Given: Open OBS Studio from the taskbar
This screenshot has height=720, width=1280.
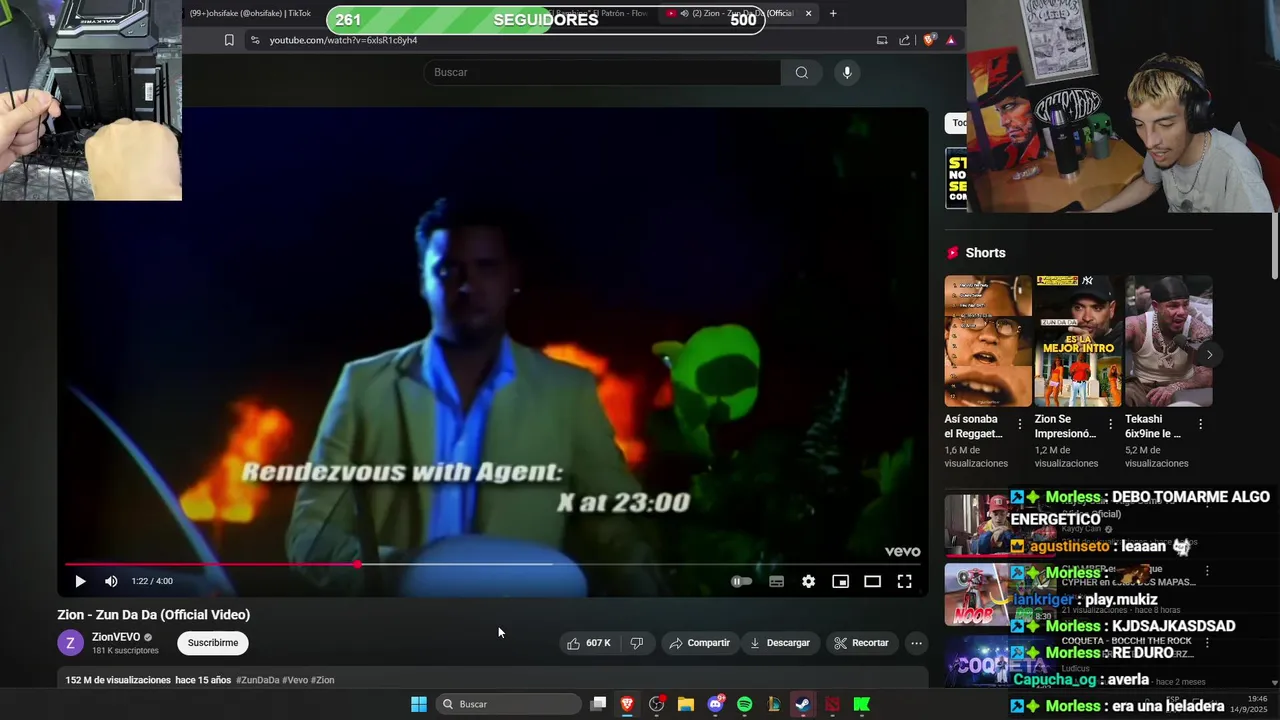Looking at the screenshot, I should pyautogui.click(x=656, y=704).
